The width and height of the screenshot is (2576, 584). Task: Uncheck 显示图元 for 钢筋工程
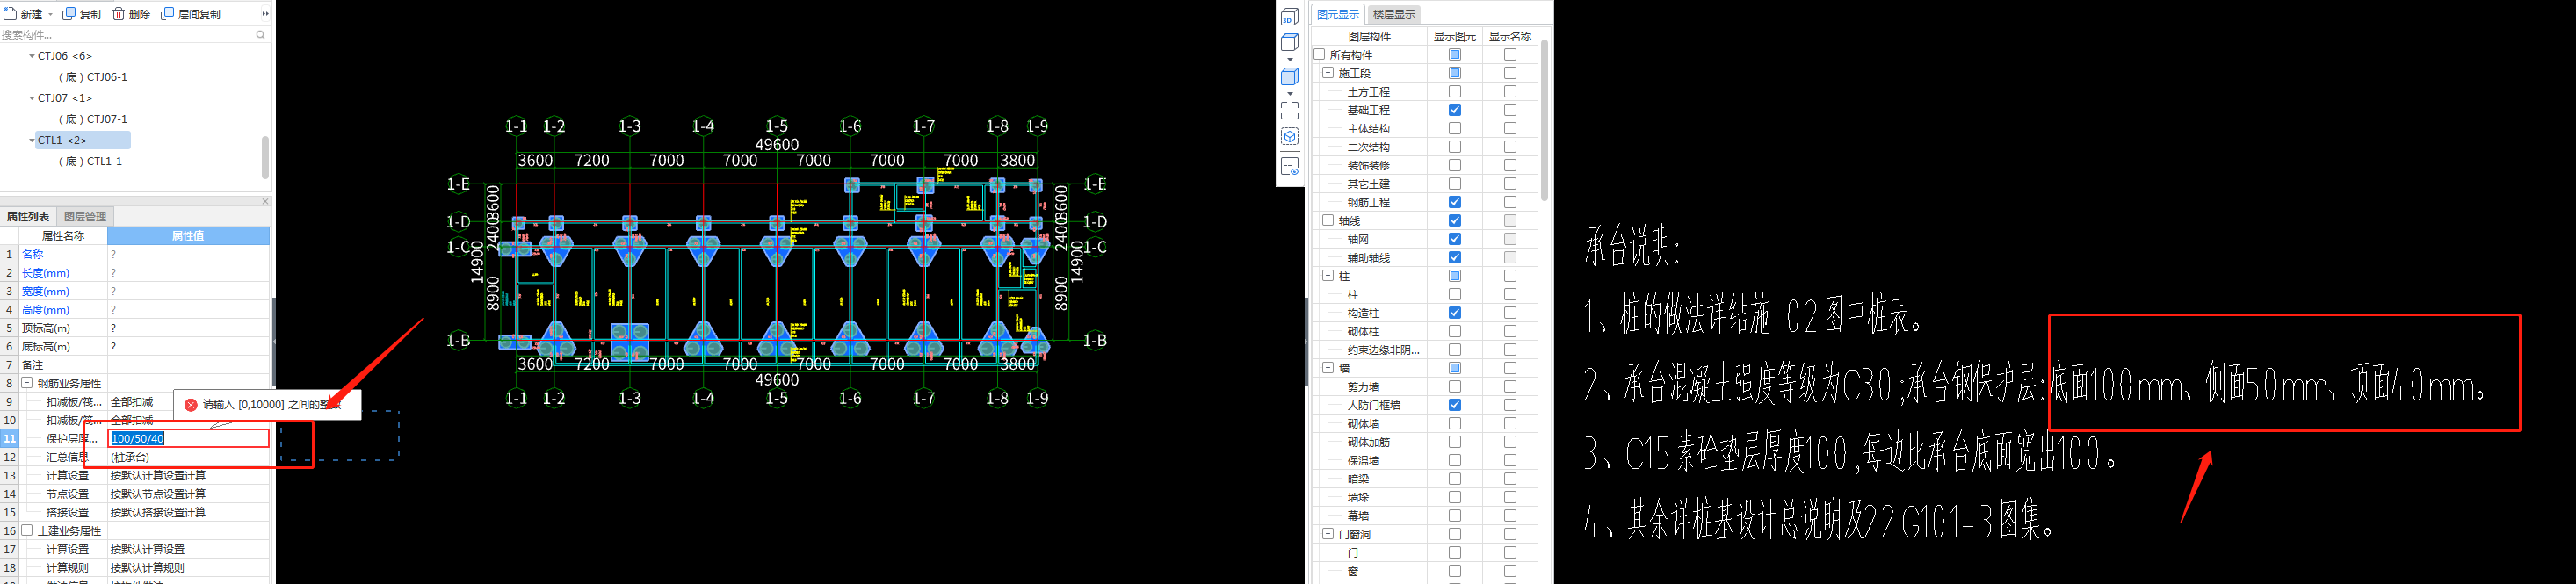(1455, 202)
